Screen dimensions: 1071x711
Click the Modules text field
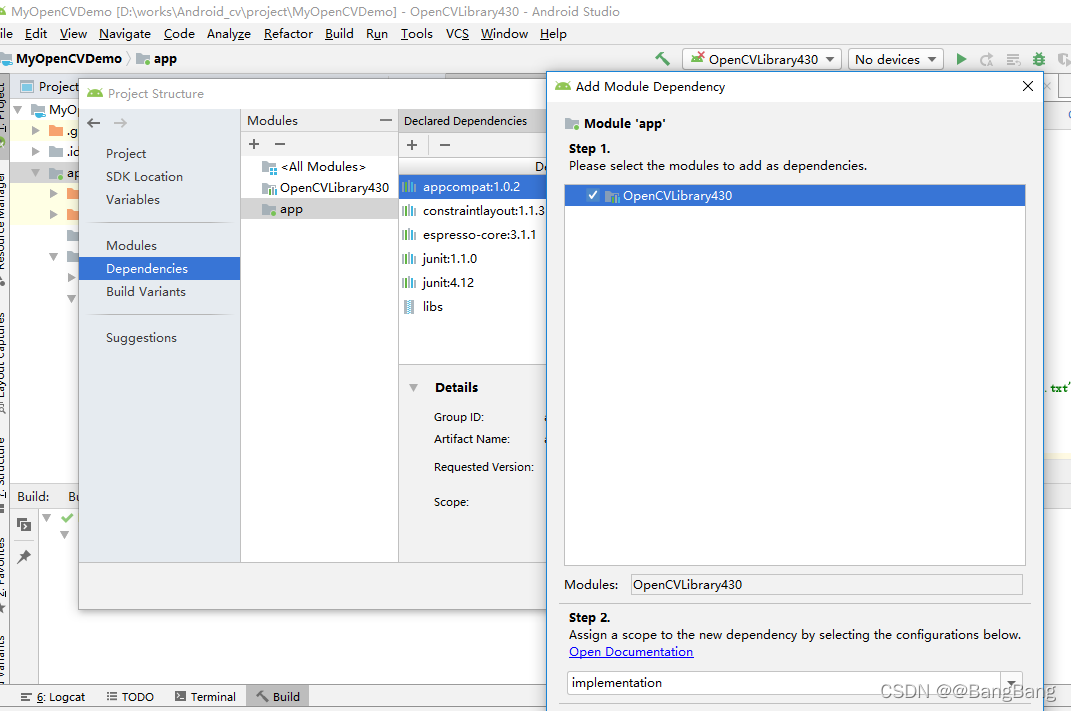826,585
